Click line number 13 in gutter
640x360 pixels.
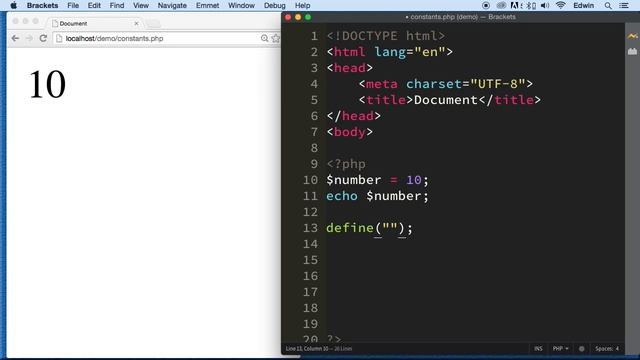(310, 228)
